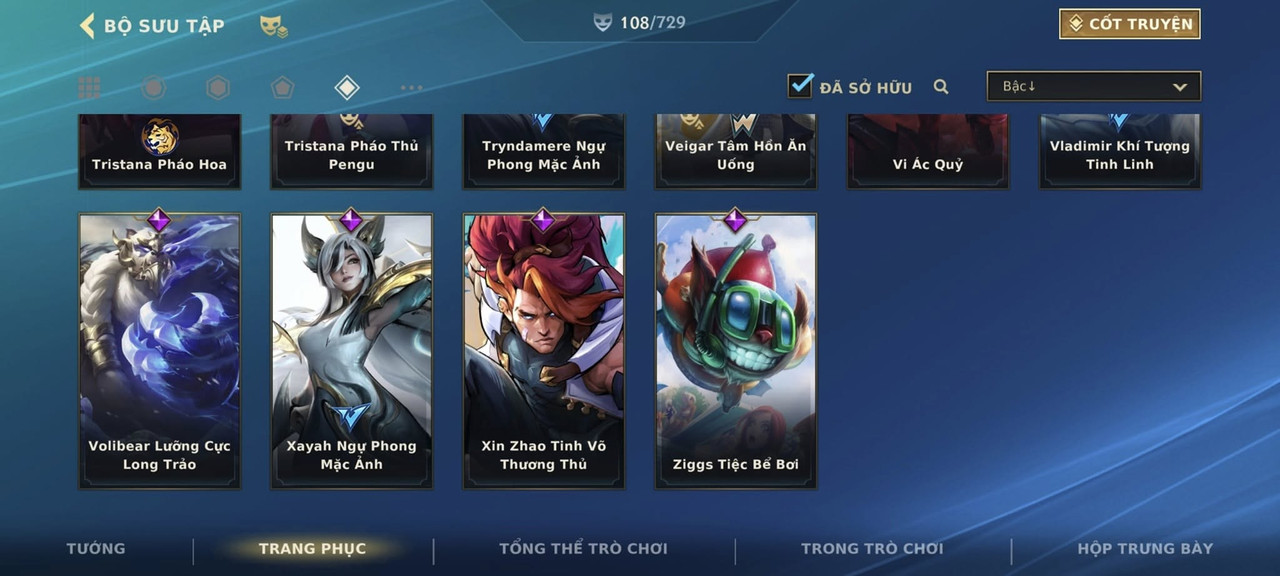Open the Trong Trò Chơi tab
Viewport: 1280px width, 576px height.
coord(872,548)
